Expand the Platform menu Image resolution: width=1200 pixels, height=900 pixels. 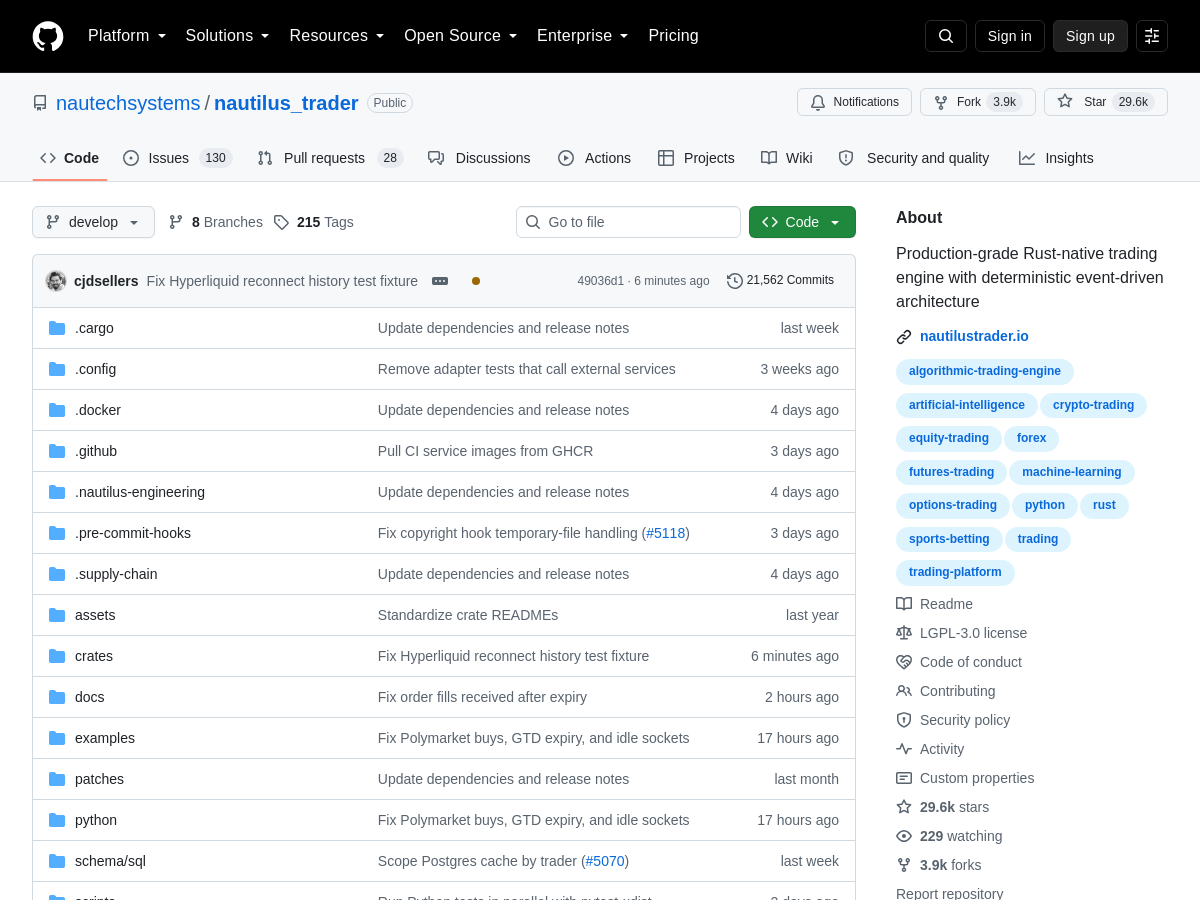[127, 36]
